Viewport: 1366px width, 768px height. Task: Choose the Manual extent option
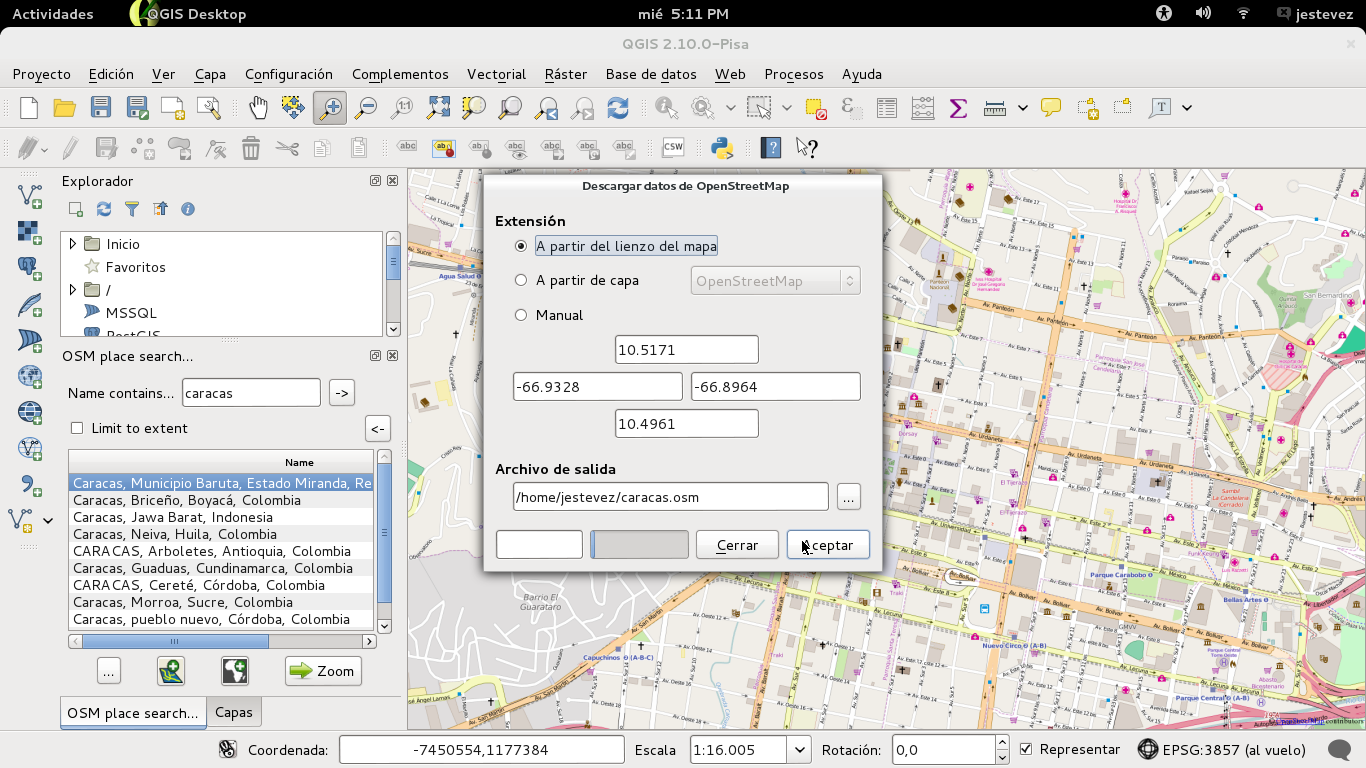[521, 315]
